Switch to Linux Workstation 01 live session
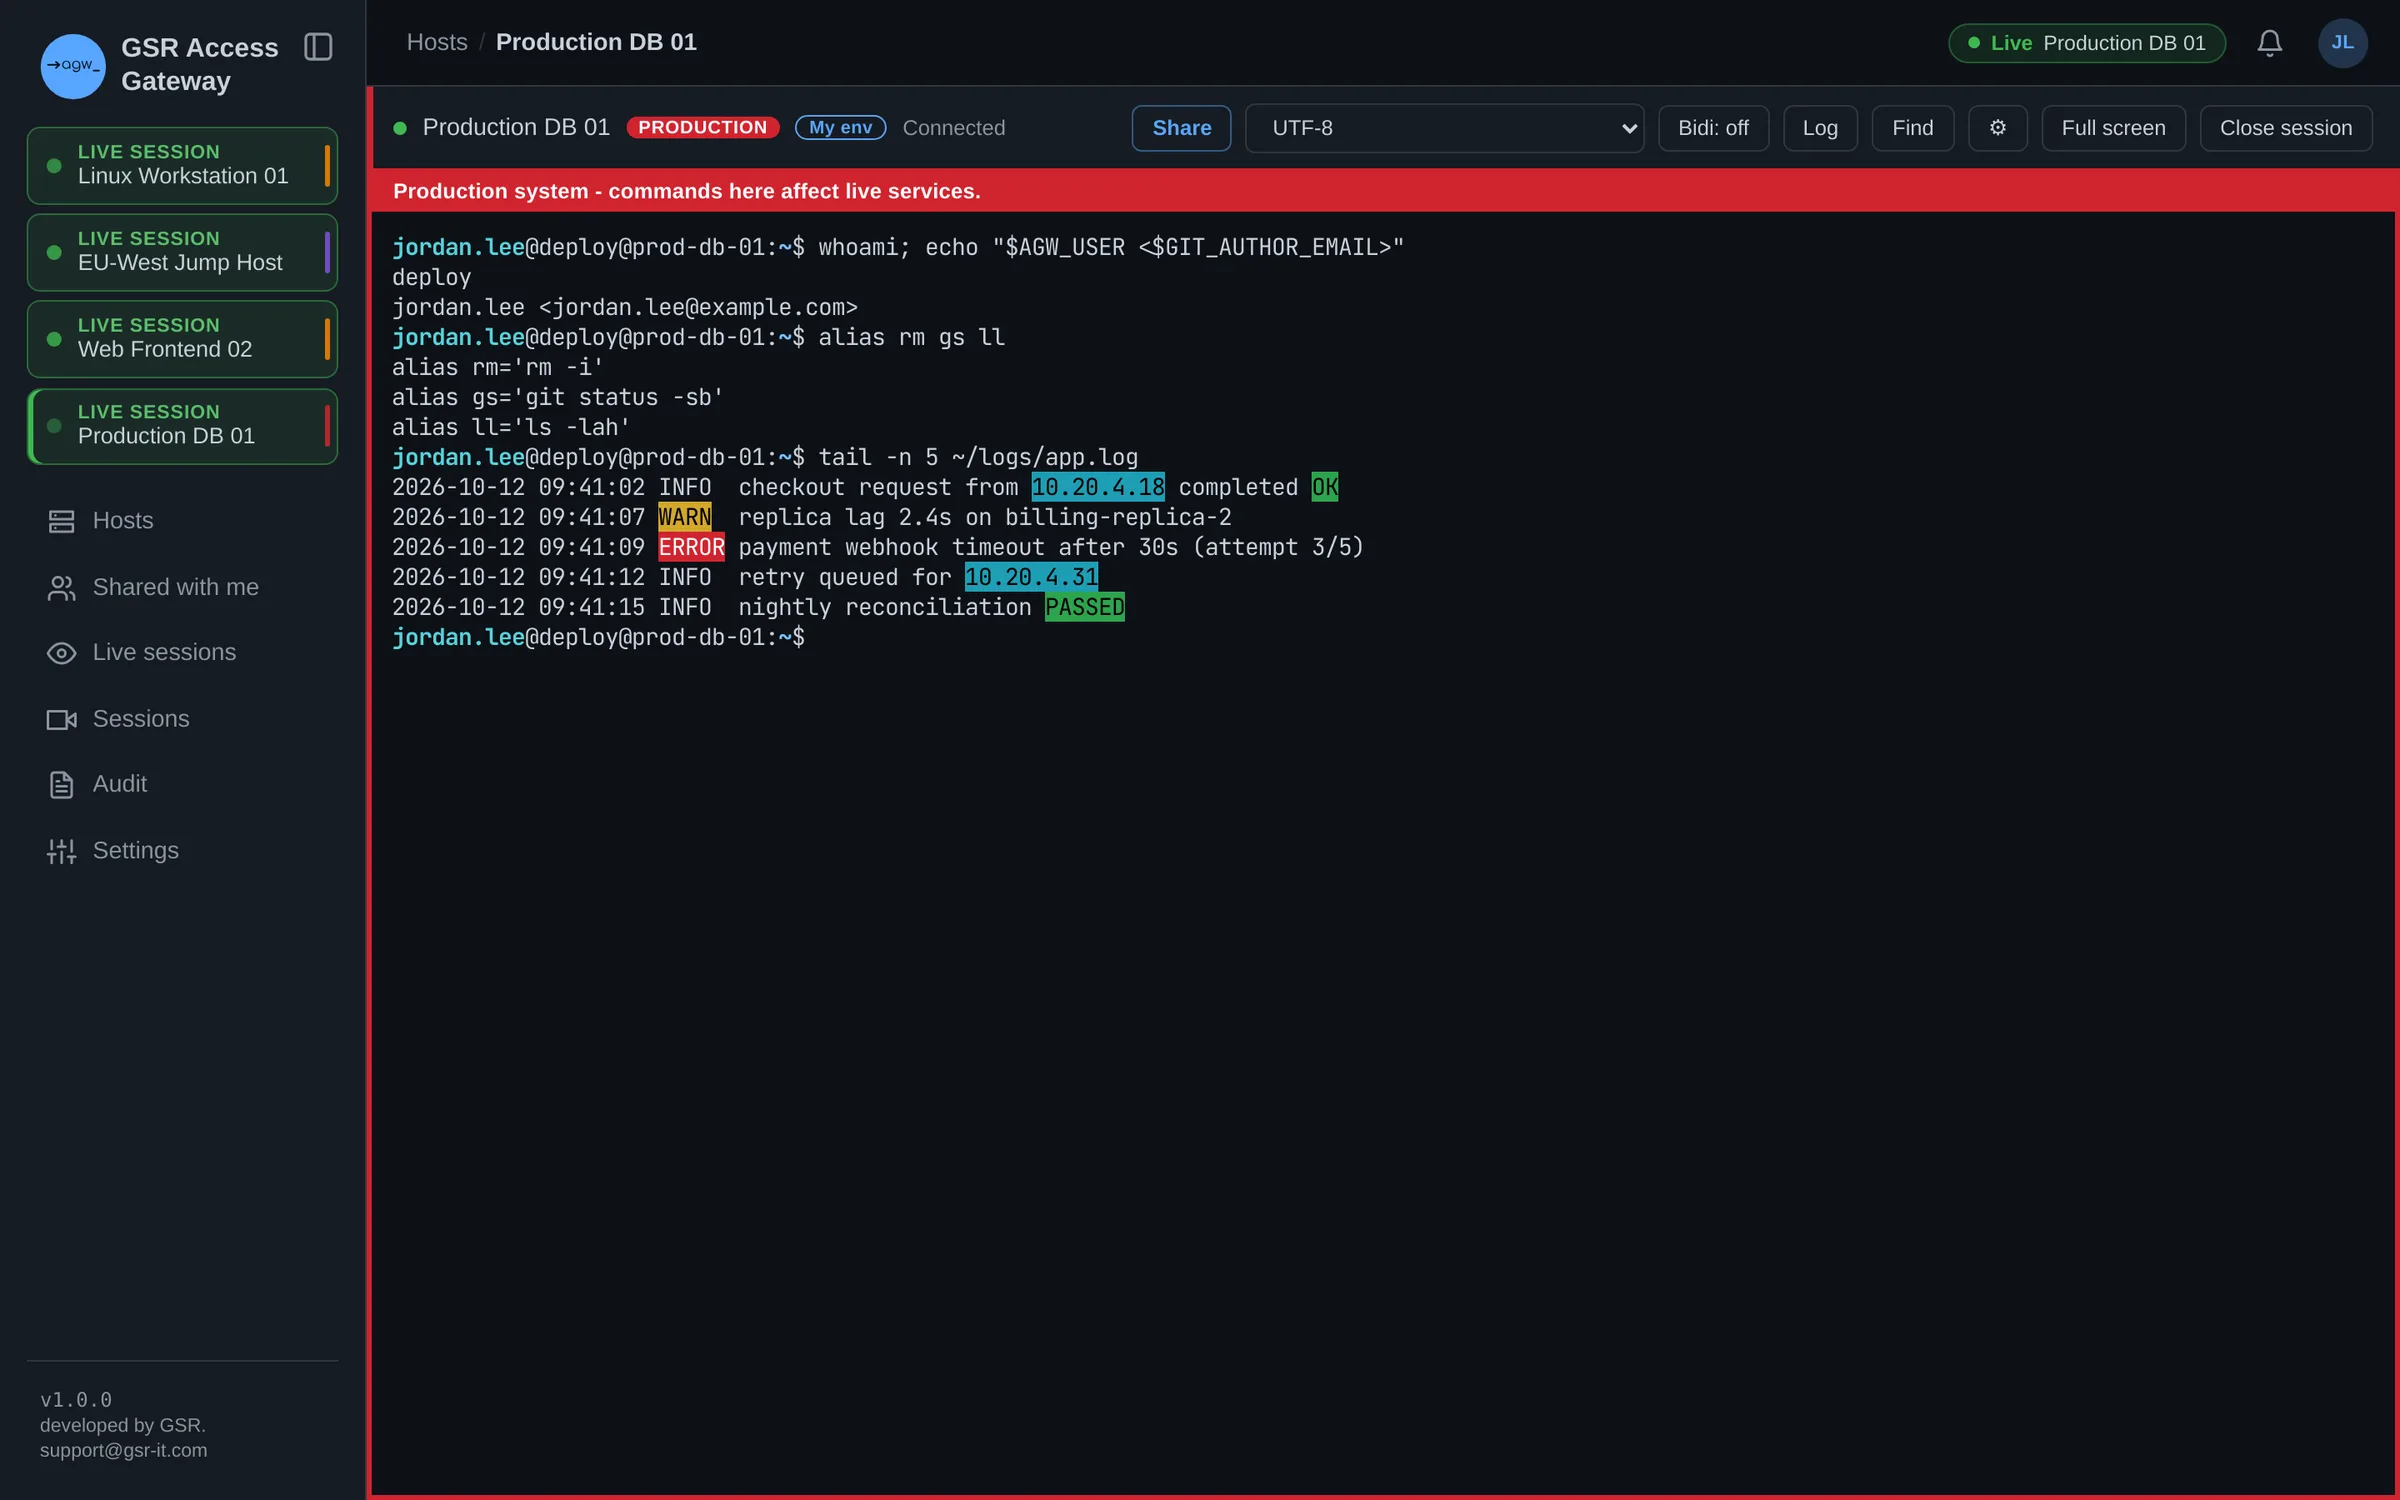 point(182,166)
